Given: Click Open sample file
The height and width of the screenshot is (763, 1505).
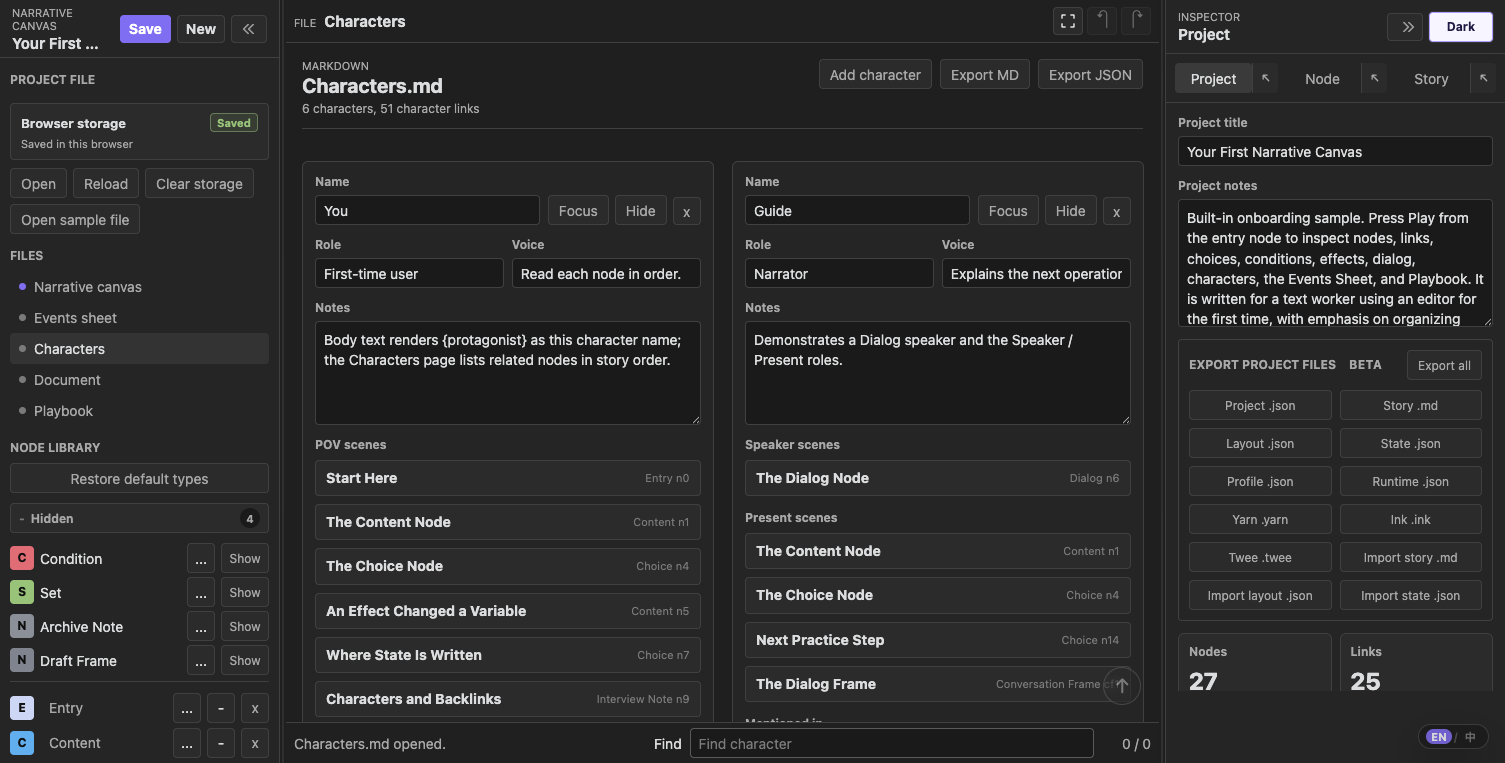Looking at the screenshot, I should click(x=75, y=220).
